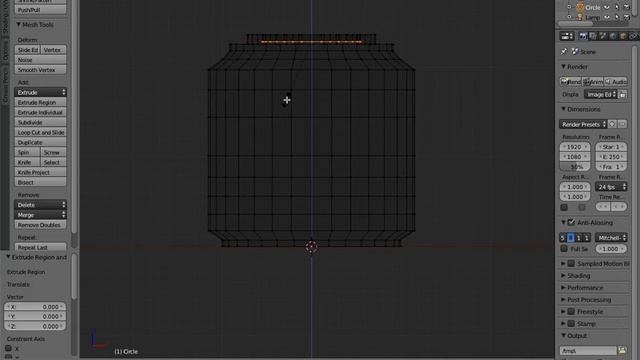Viewport: 640px width, 360px height.
Task: Select the Render properties tab icon
Action: pyautogui.click(x=583, y=36)
